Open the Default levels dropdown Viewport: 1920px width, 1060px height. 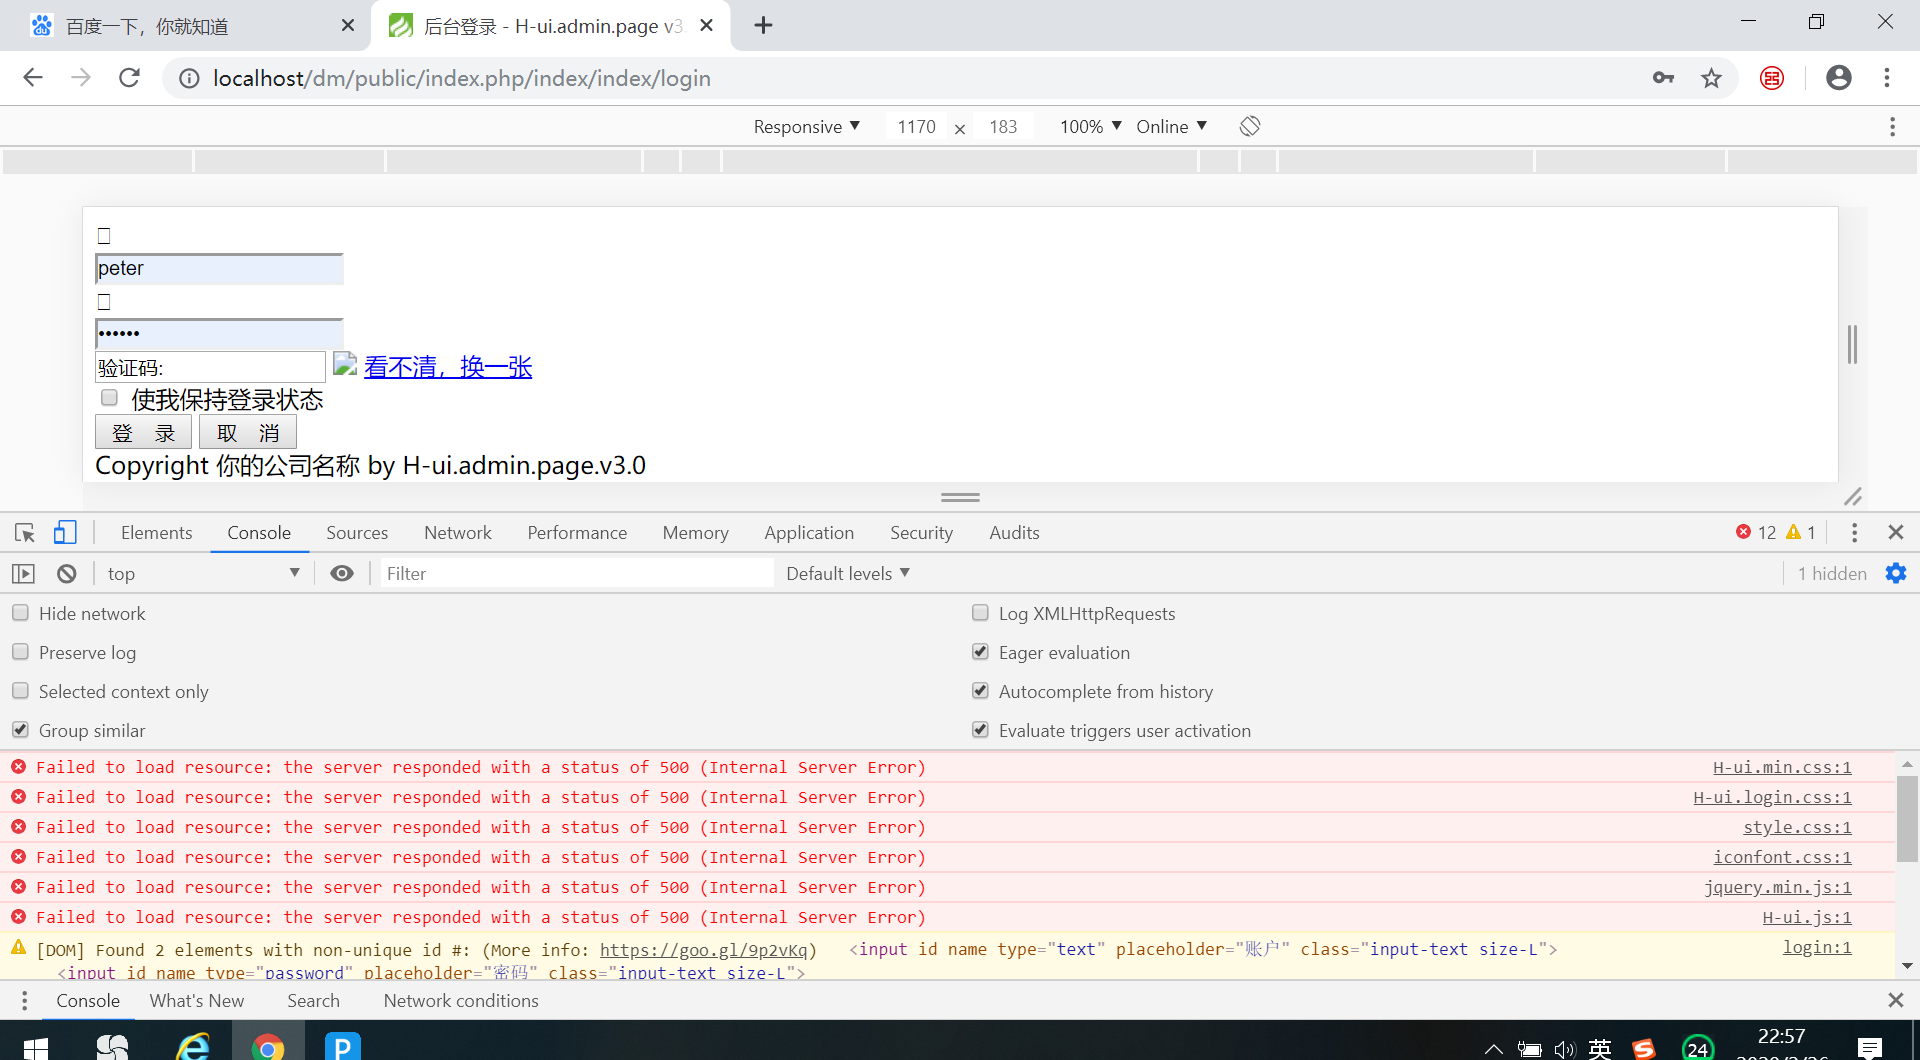point(847,574)
